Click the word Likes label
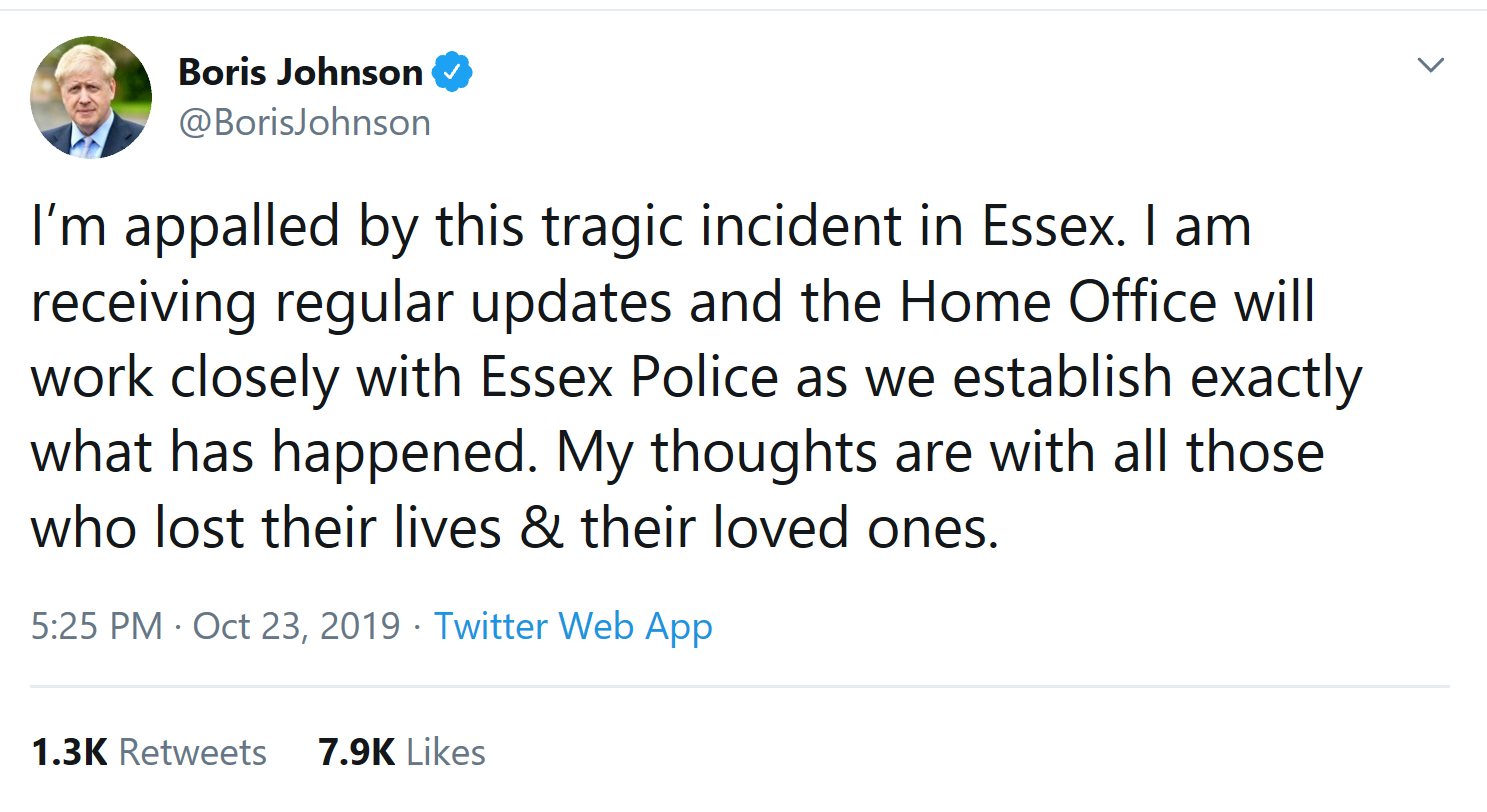Viewport: 1487px width, 812px height. click(446, 752)
